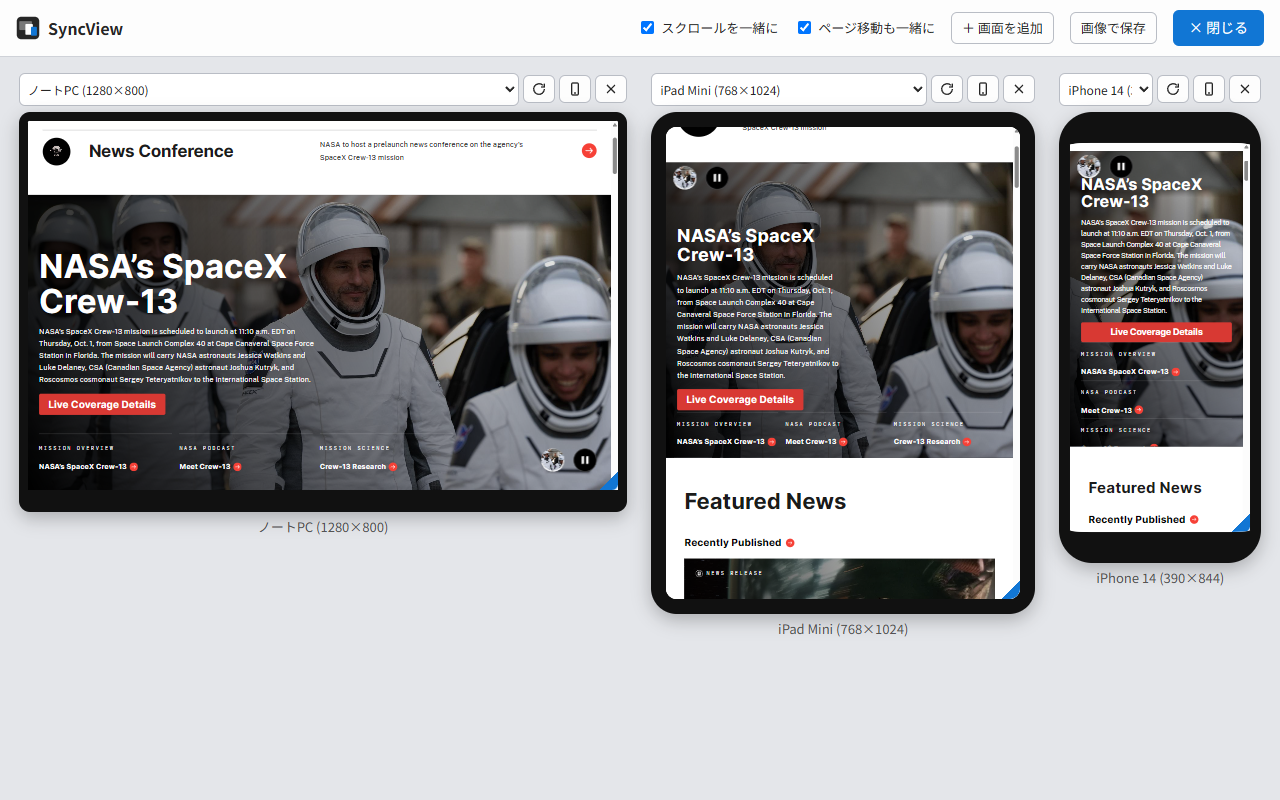1280x800 pixels.
Task: Open Meet Crew-13 link in iPad Mini pane
Action: point(816,441)
